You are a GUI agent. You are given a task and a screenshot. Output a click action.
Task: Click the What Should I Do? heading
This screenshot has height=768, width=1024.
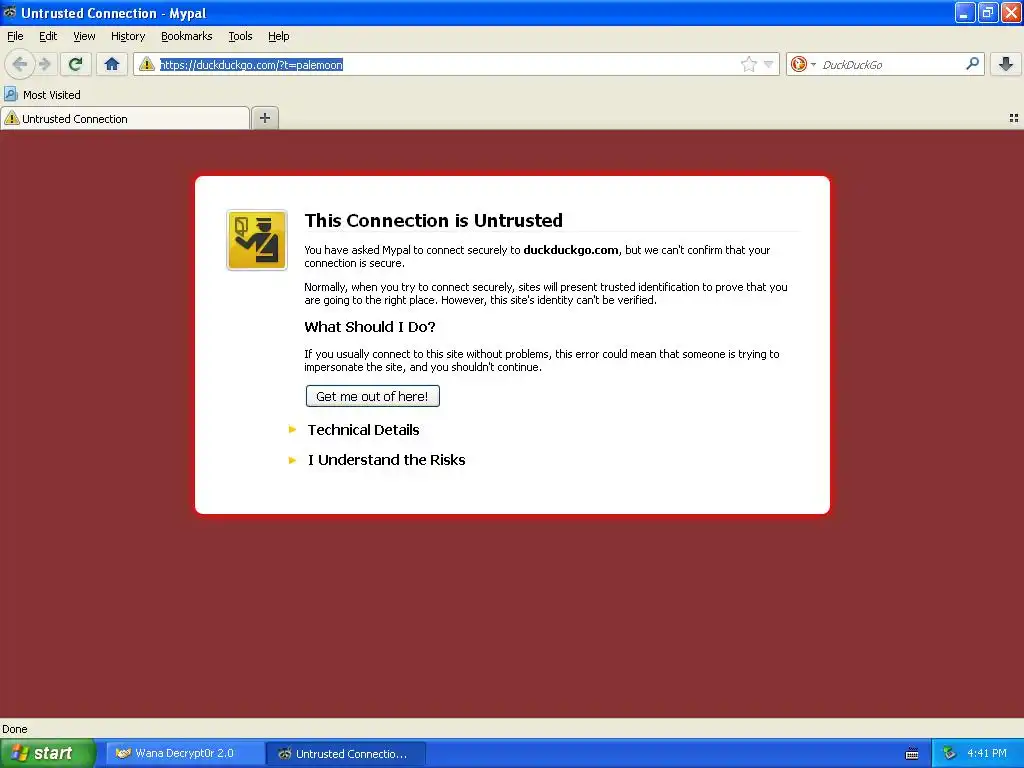(370, 327)
